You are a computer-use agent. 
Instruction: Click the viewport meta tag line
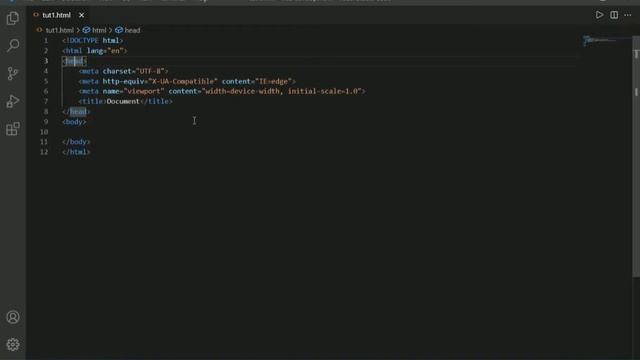point(222,91)
